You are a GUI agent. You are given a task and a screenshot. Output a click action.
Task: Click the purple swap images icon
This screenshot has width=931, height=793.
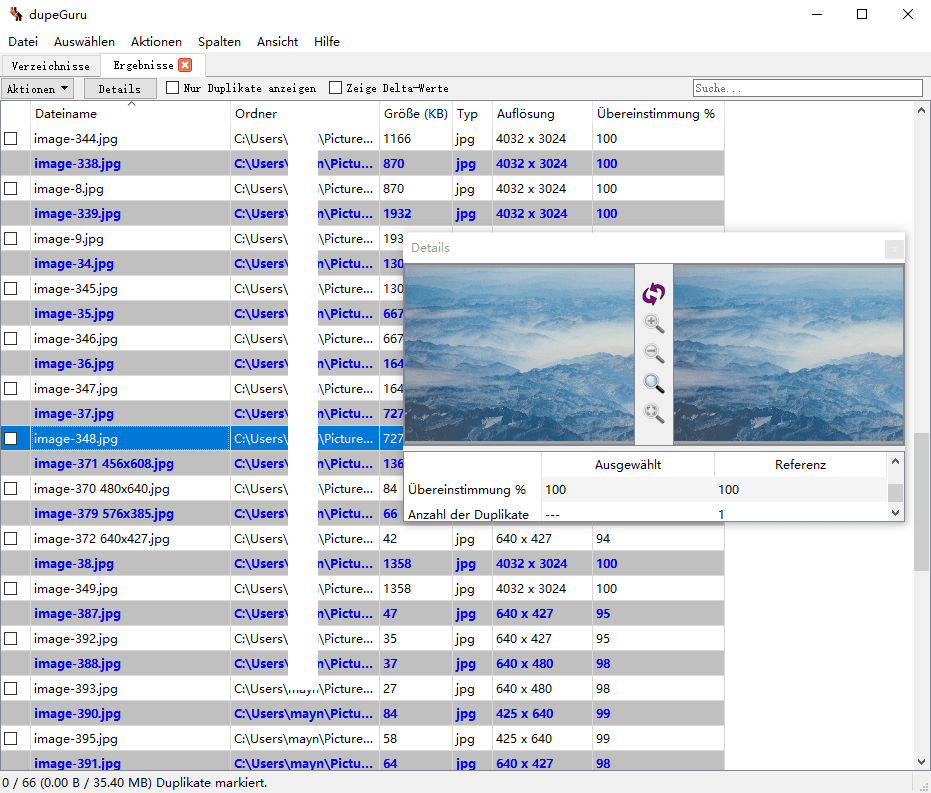coord(653,293)
